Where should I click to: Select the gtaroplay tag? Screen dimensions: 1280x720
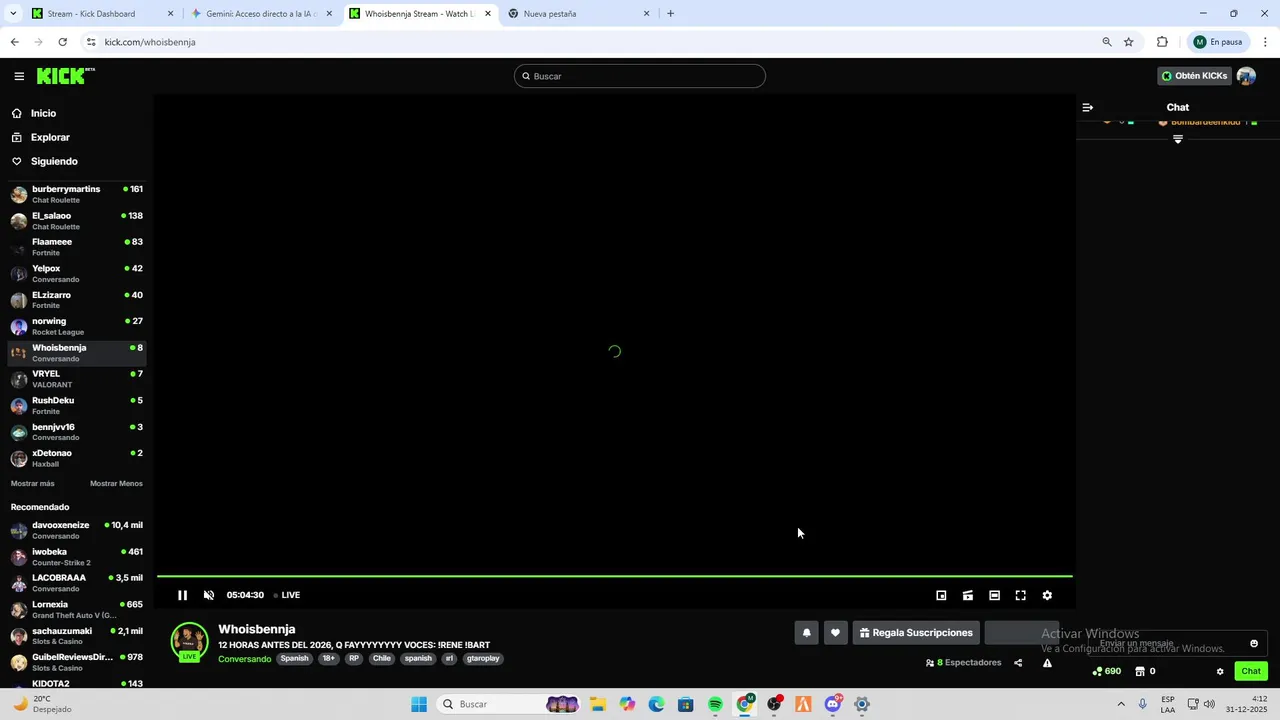point(483,659)
